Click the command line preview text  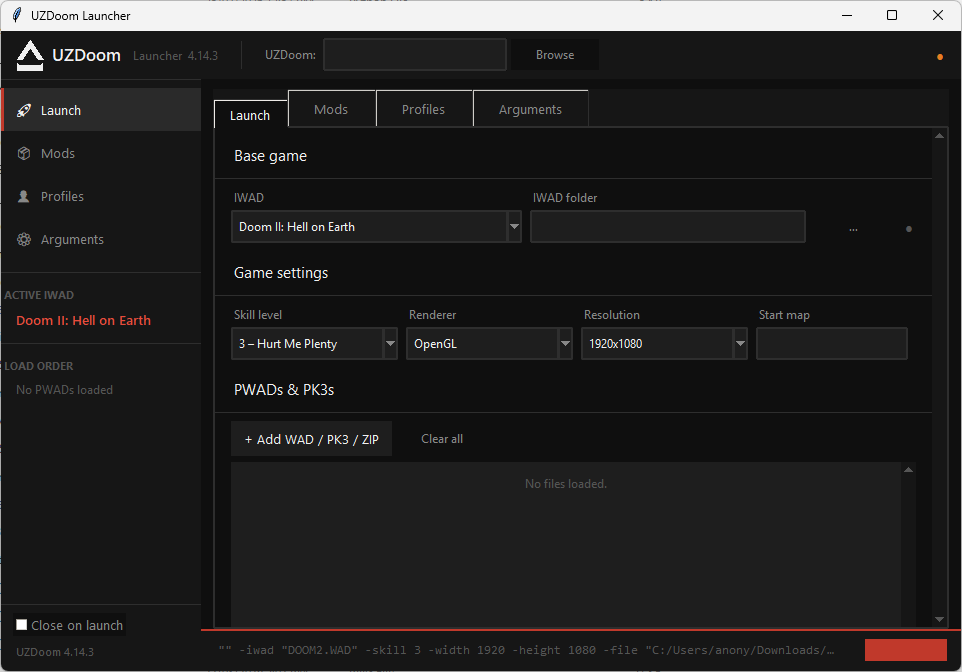(x=526, y=650)
